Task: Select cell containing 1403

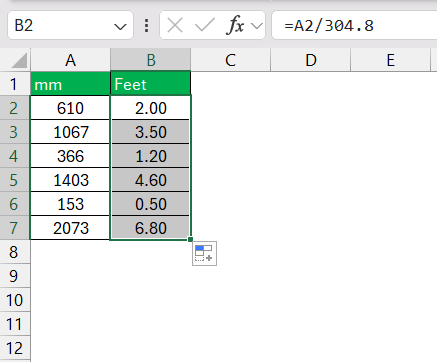Action: tap(70, 180)
